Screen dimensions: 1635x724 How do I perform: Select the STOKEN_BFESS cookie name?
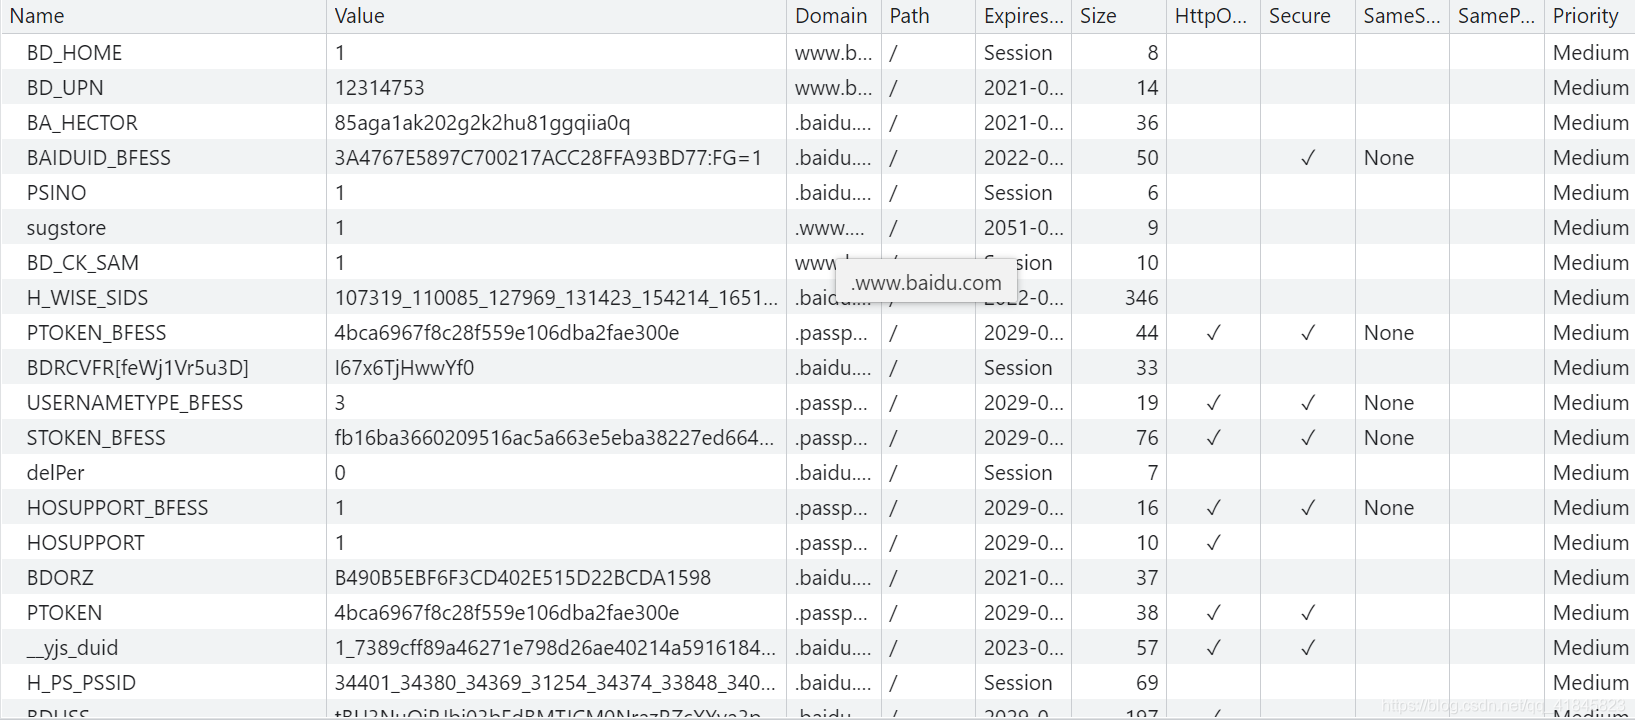coord(96,438)
